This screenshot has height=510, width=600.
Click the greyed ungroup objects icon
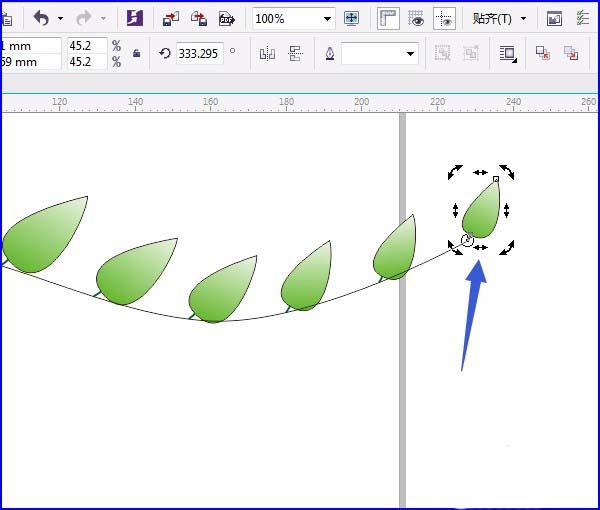(442, 53)
